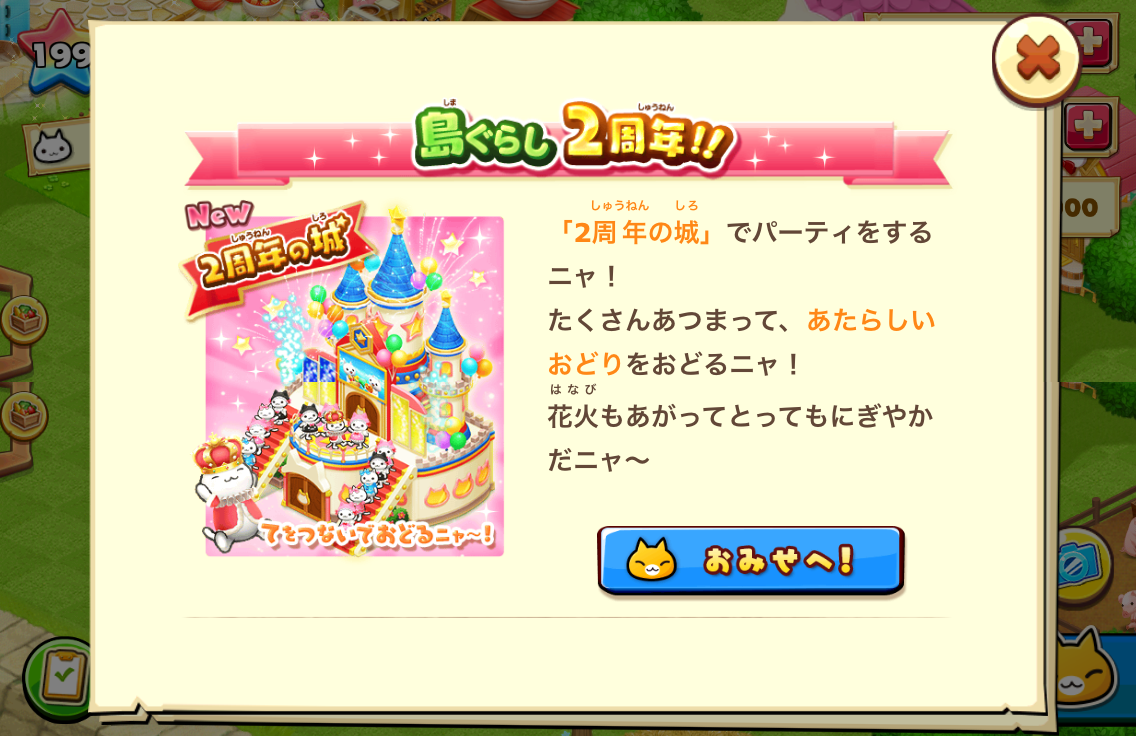This screenshot has width=1136, height=736.
Task: Close the anniversary popup with the orange X
Action: pyautogui.click(x=1036, y=59)
